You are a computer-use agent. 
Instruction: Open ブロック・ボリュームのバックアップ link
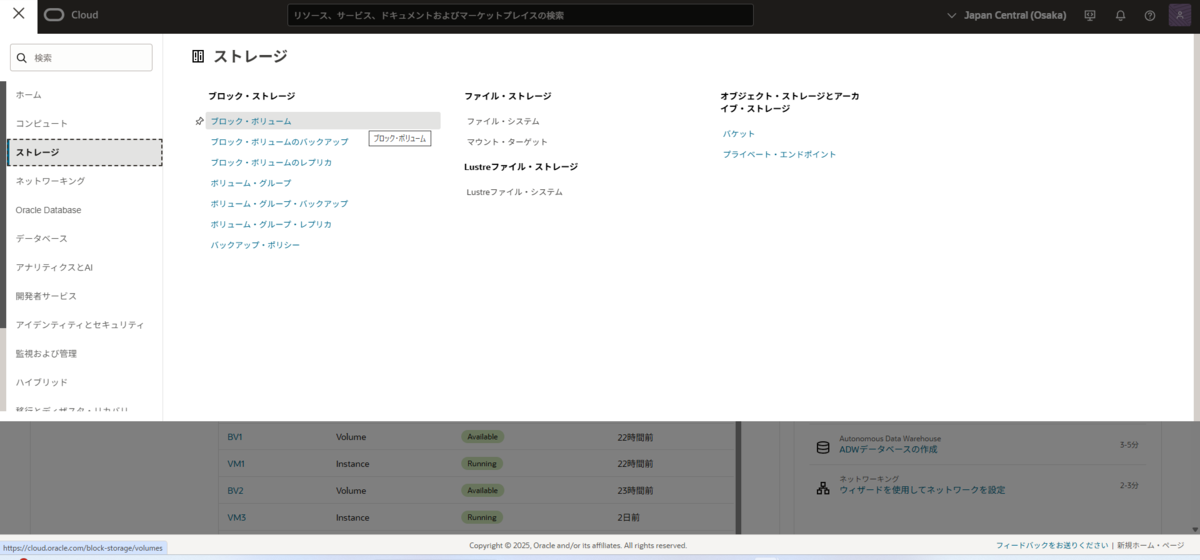279,142
